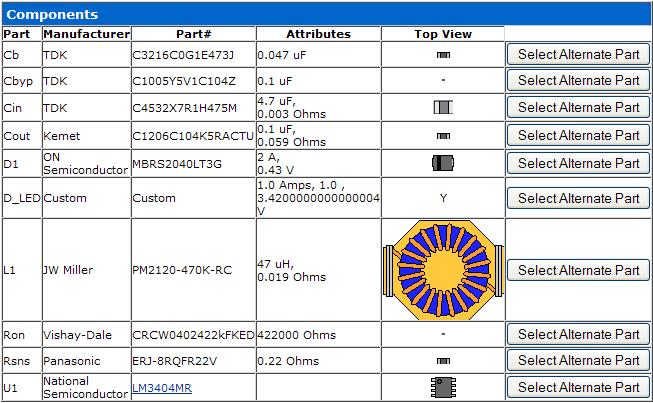This screenshot has width=653, height=403.
Task: Click the D_LED part name cell
Action: coord(22,198)
